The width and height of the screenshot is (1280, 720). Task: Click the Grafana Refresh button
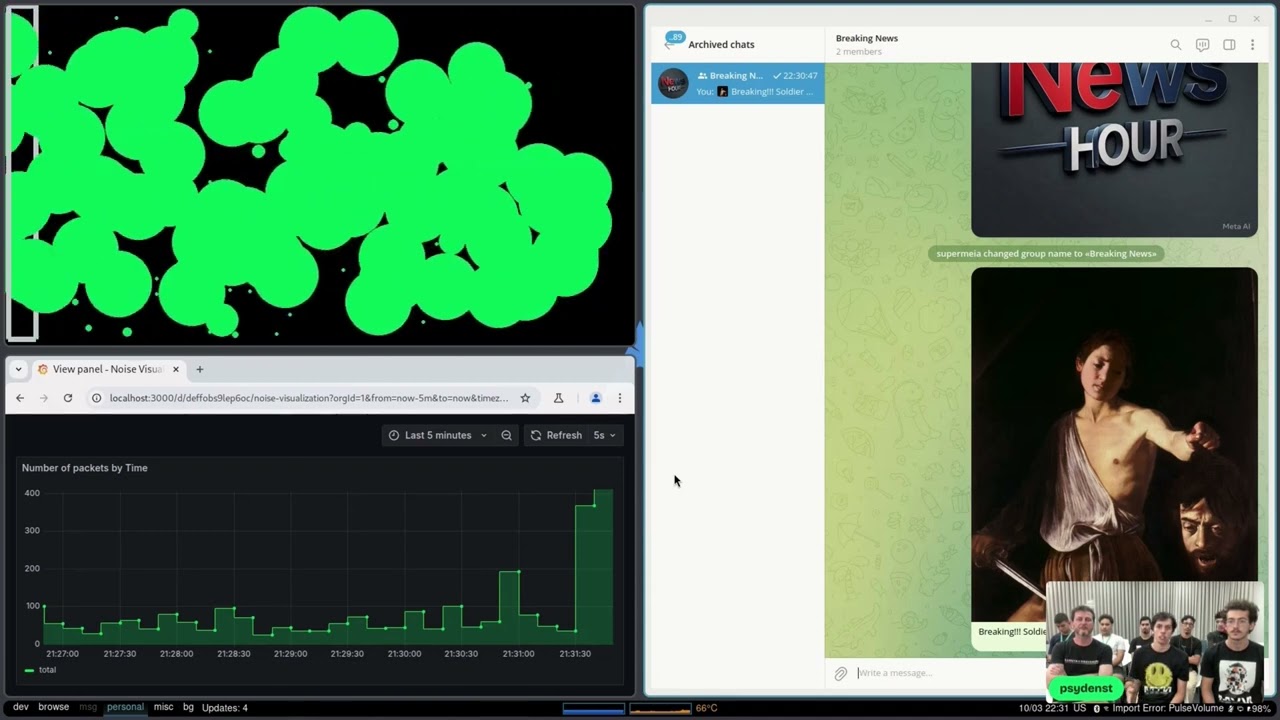556,435
